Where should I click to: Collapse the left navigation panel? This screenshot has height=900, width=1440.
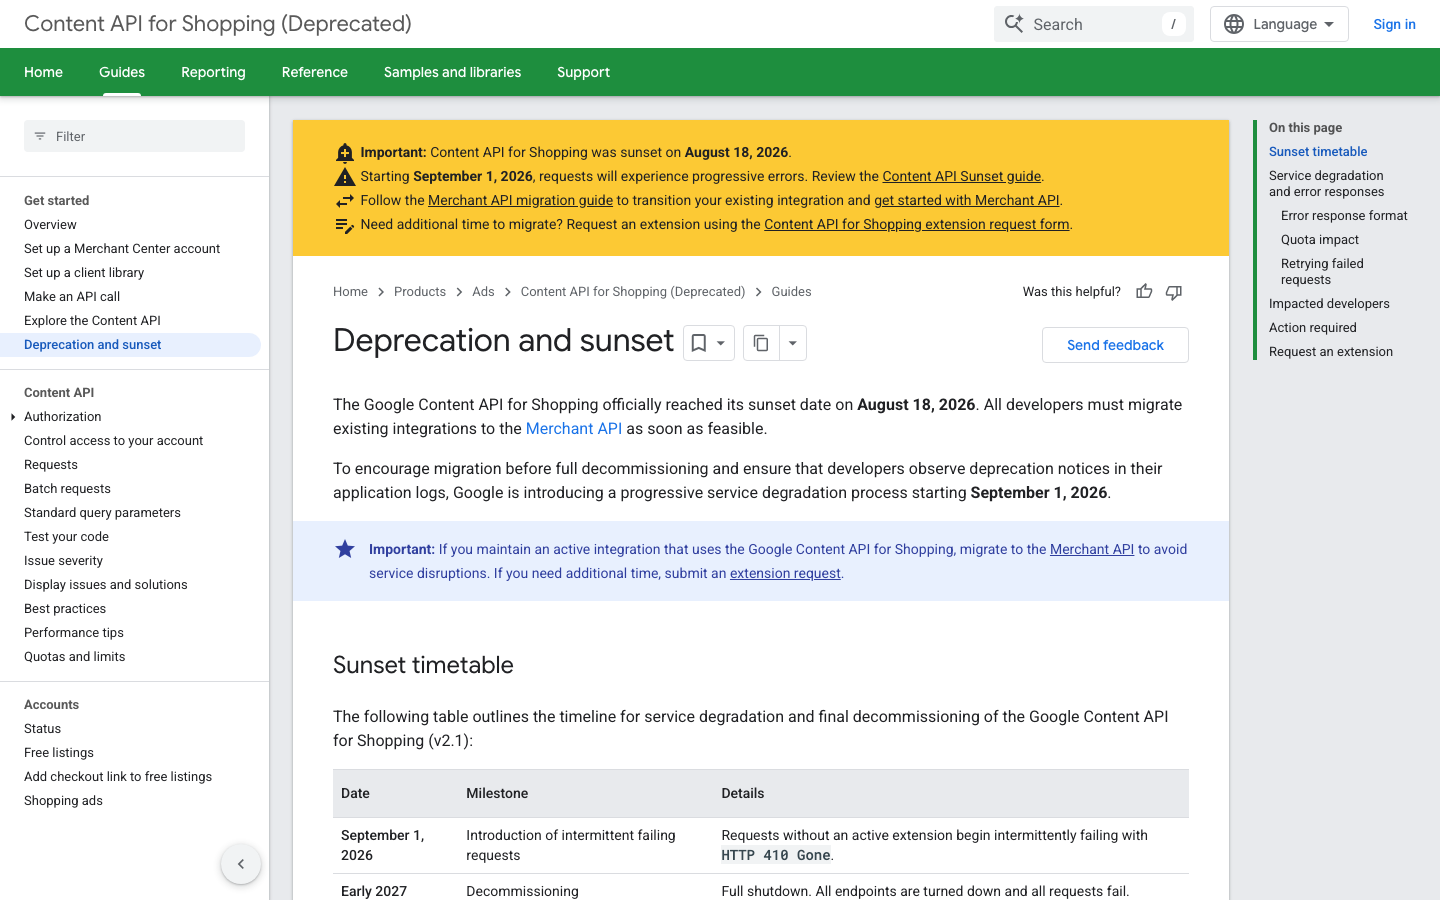[241, 864]
